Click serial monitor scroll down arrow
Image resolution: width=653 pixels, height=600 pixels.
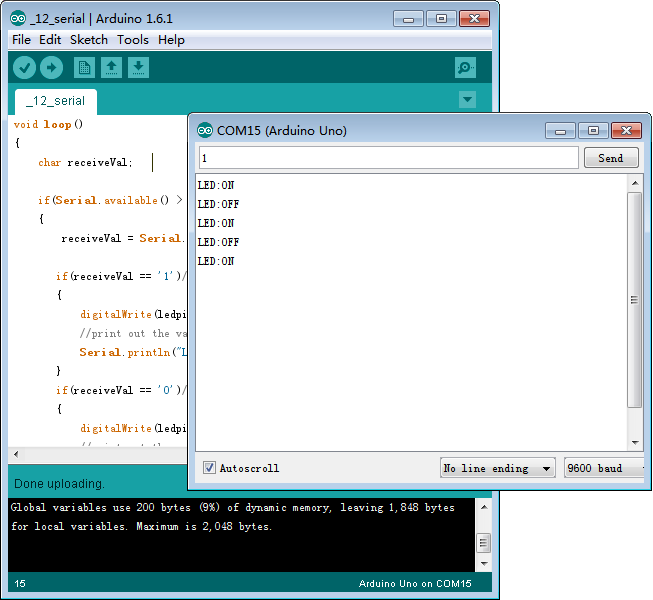[x=635, y=443]
